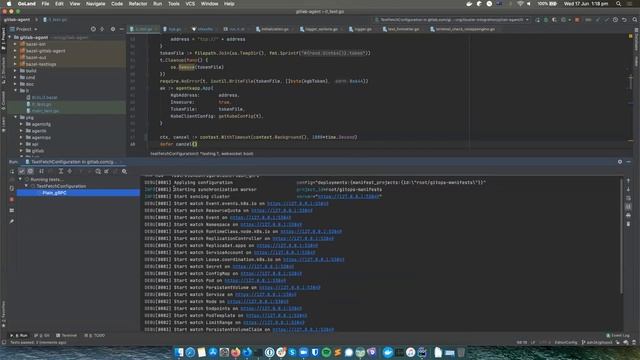The height and width of the screenshot is (360, 640).
Task: Expand the agentcfg folder
Action: pyautogui.click(x=21, y=124)
